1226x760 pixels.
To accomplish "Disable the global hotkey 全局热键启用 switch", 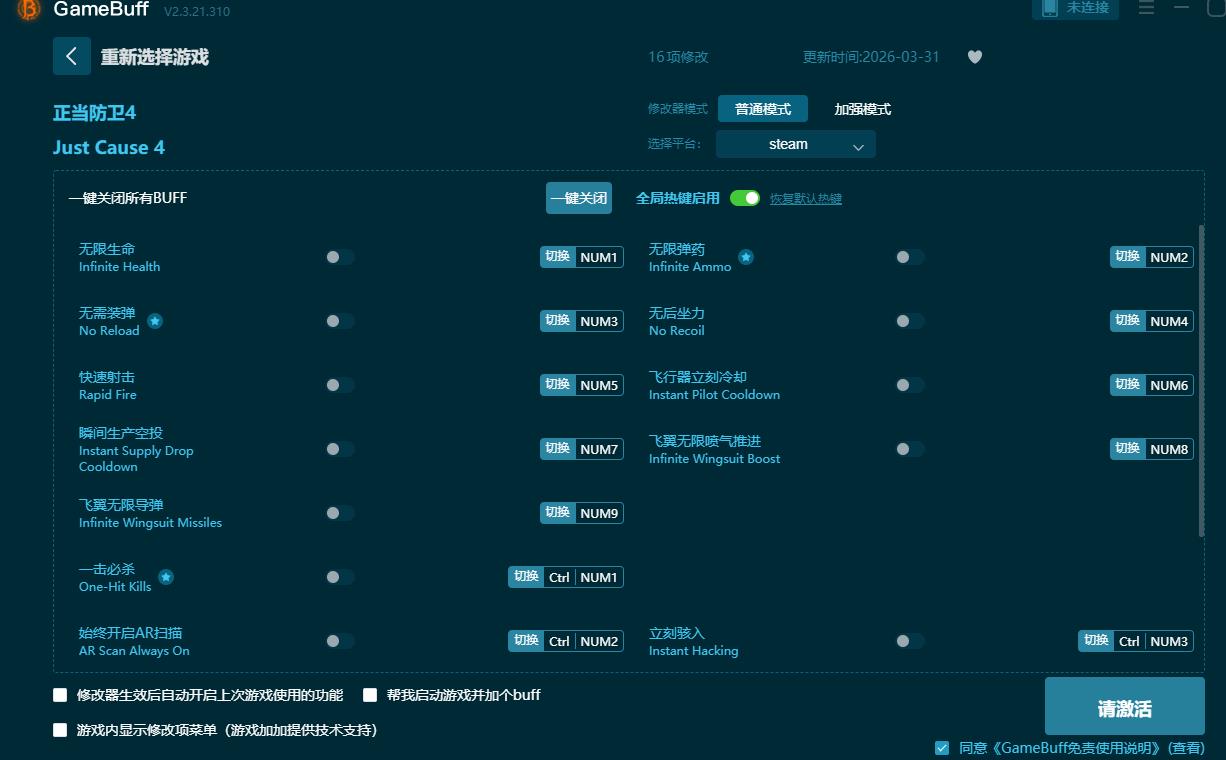I will click(745, 198).
